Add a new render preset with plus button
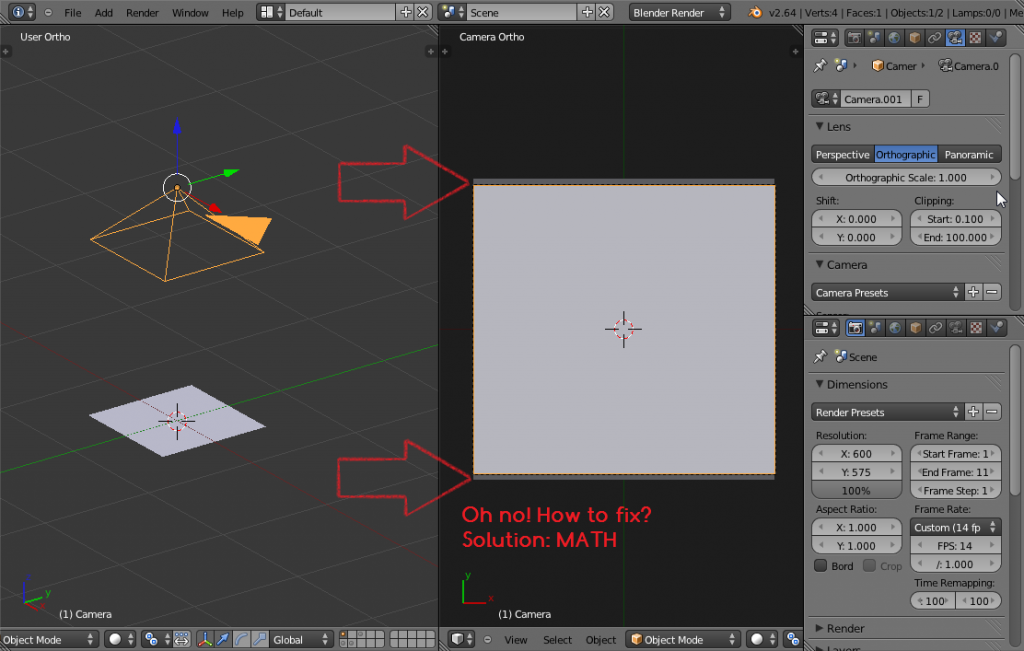The width and height of the screenshot is (1024, 651). pos(971,411)
